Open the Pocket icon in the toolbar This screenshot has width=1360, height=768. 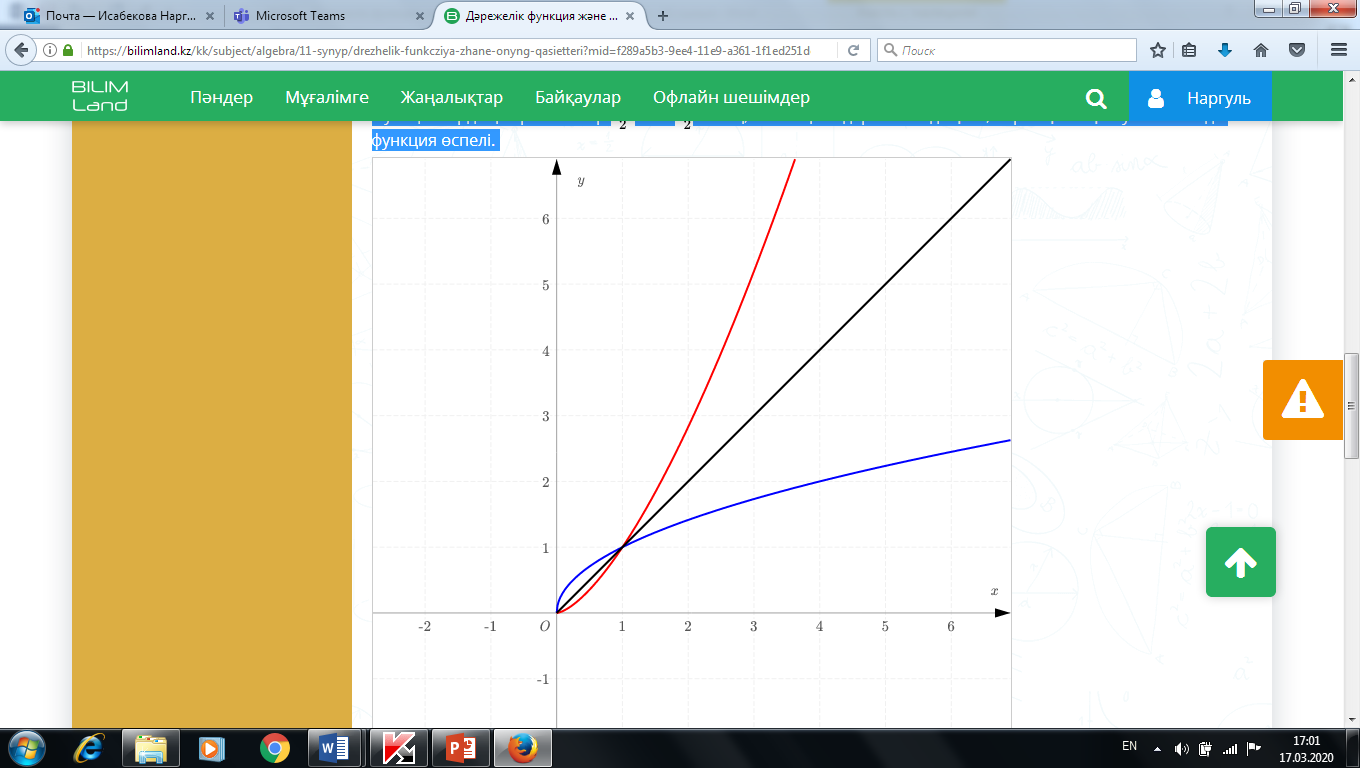1296,50
